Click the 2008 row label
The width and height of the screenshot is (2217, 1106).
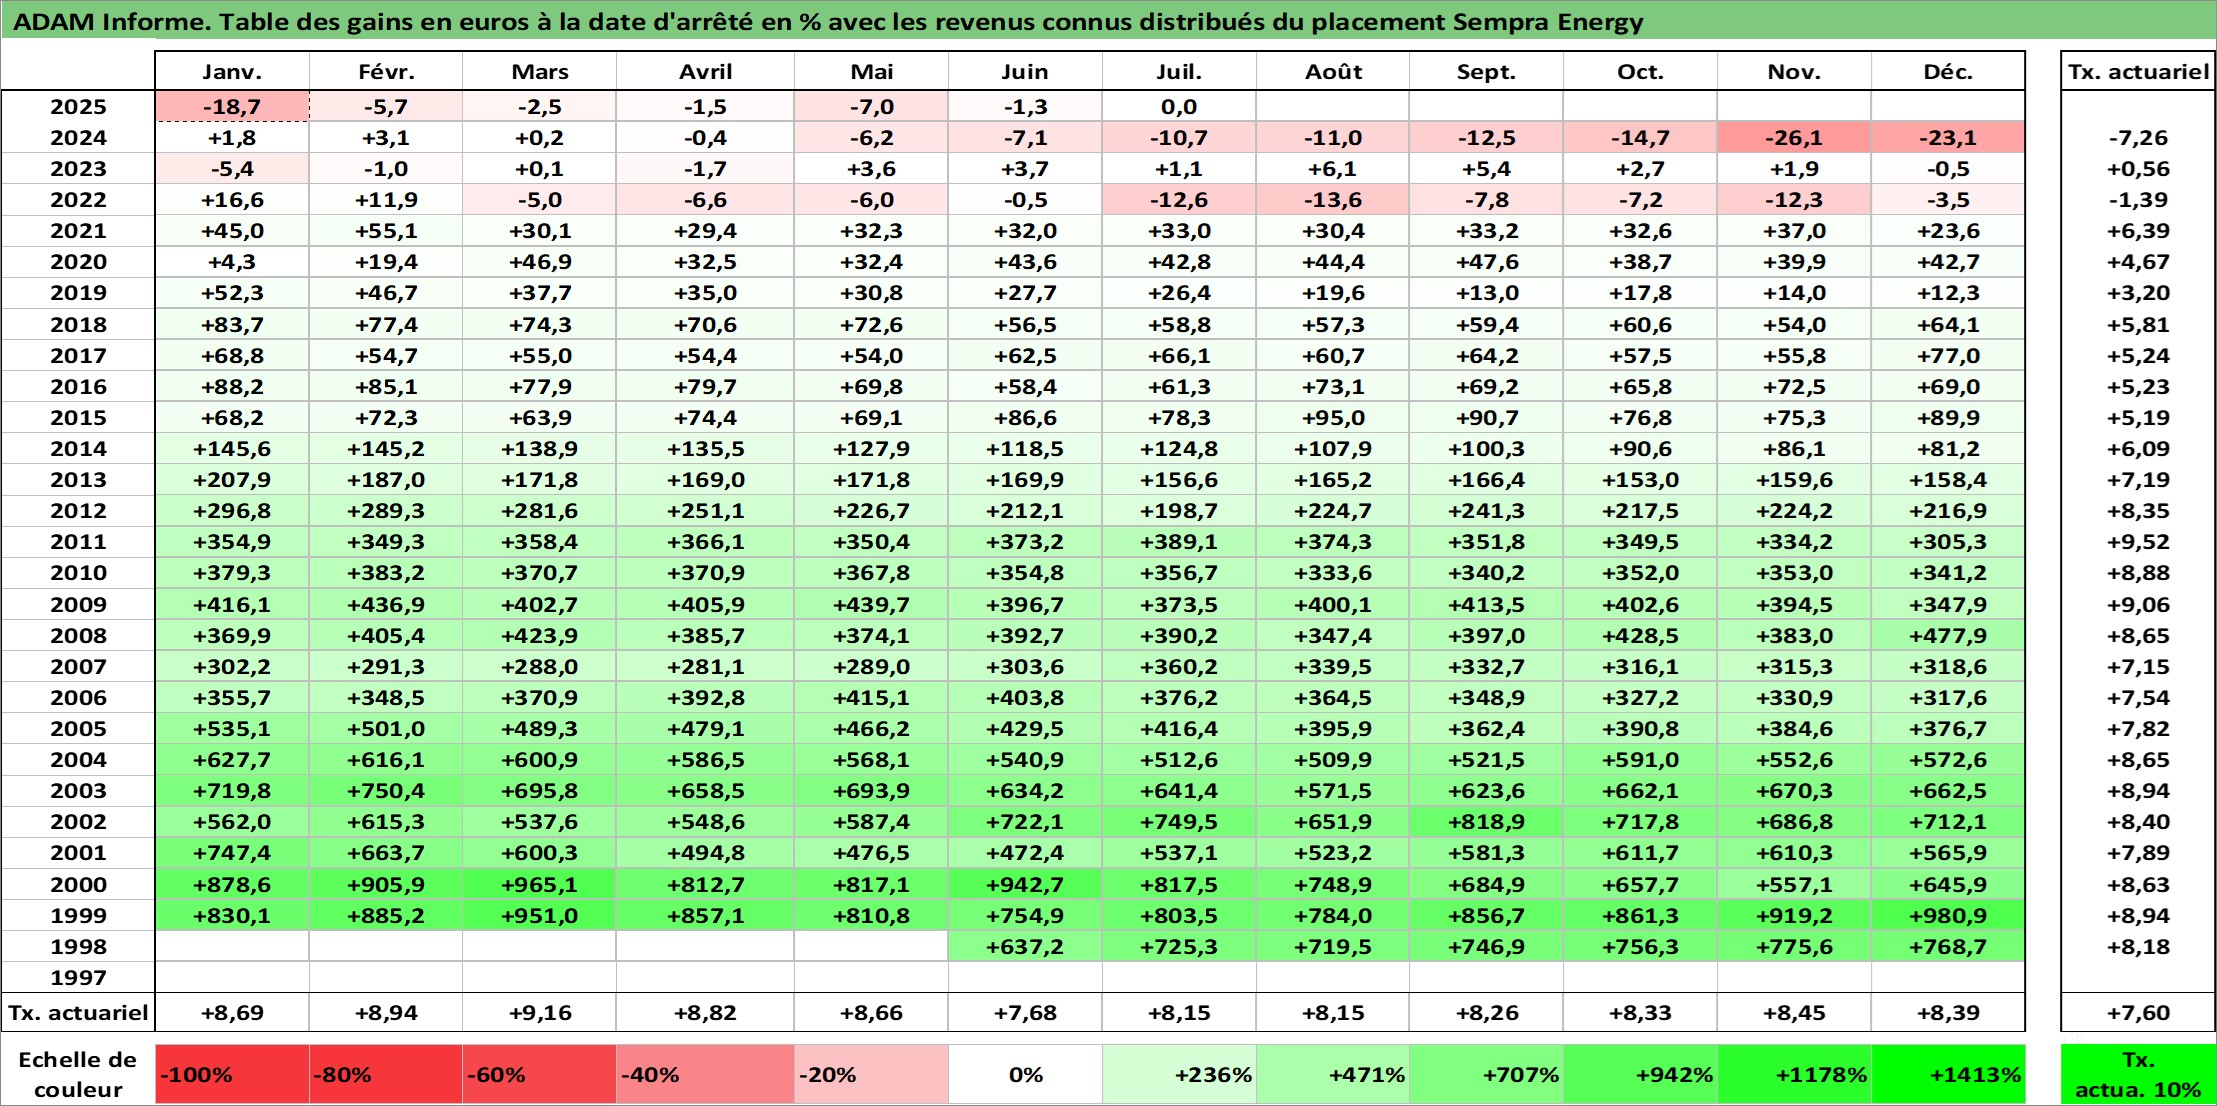click(x=78, y=635)
